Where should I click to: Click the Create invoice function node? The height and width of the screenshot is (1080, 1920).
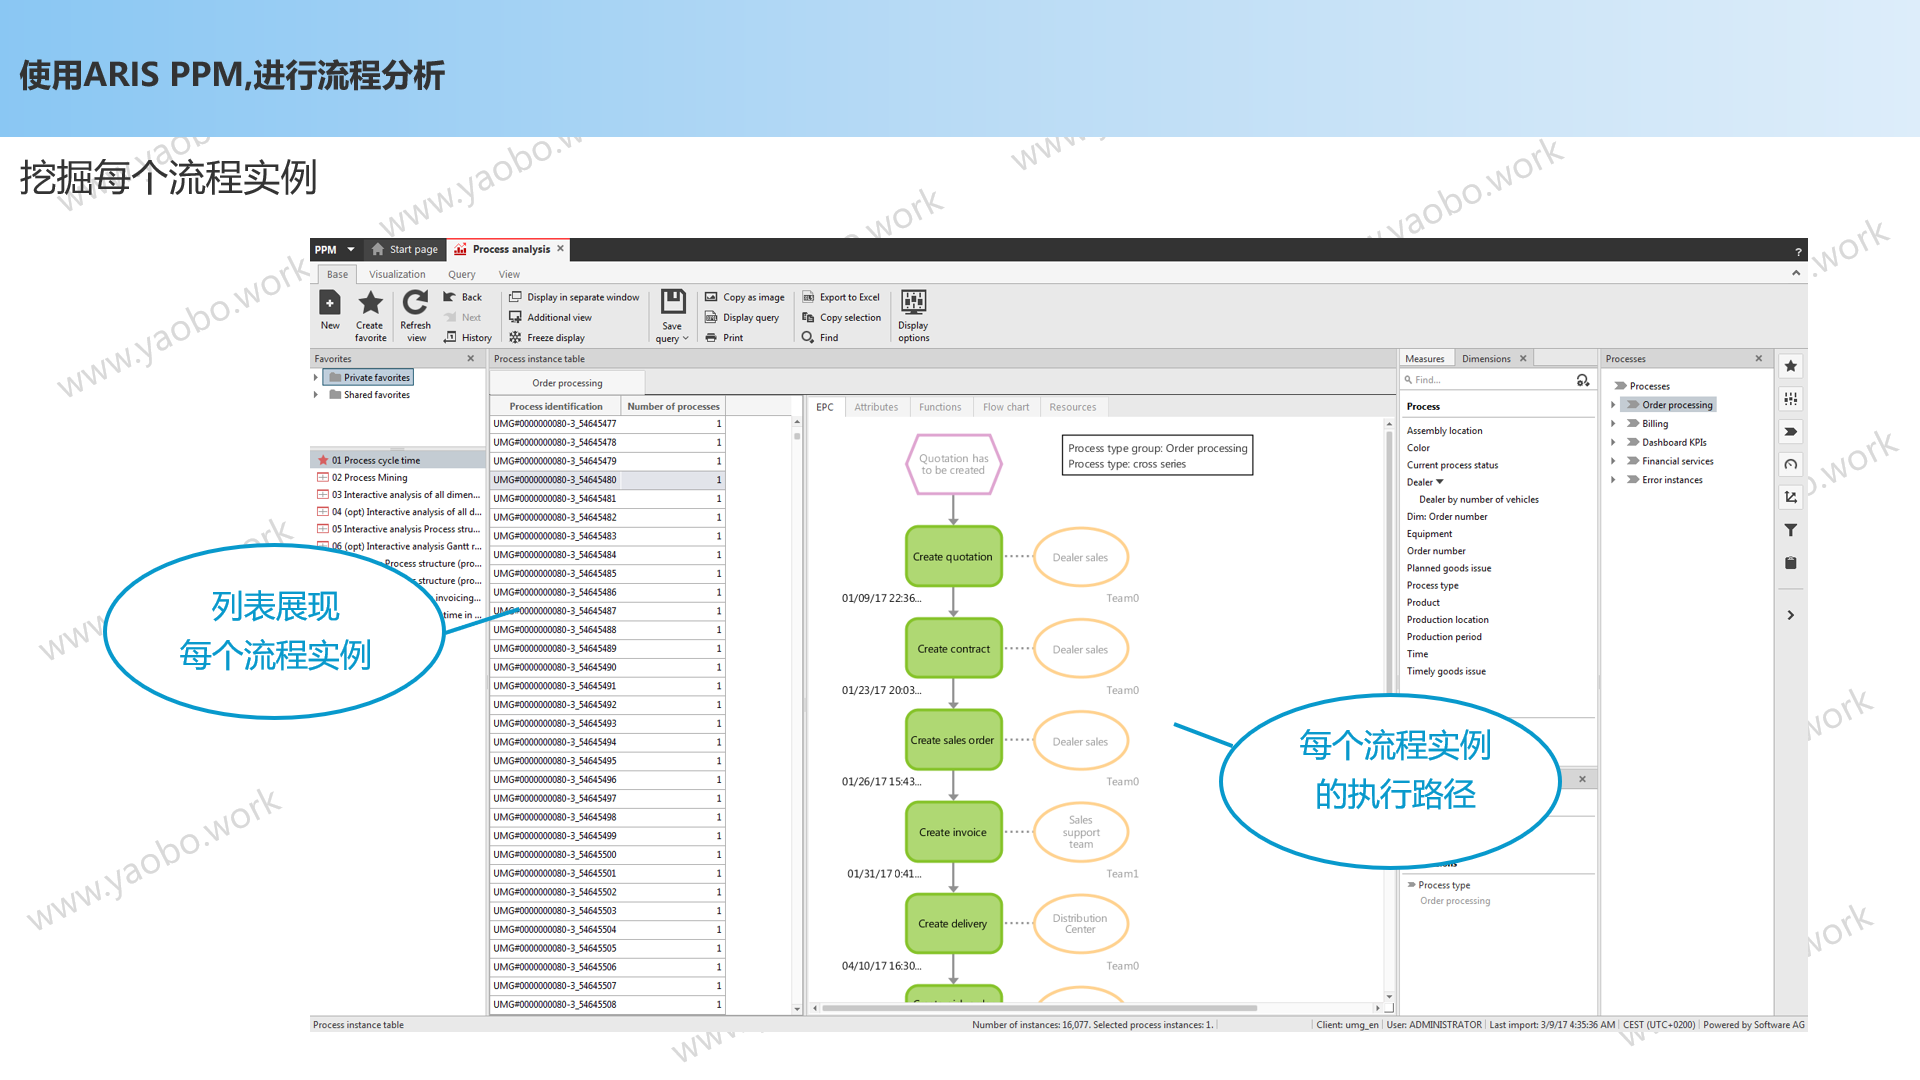(x=953, y=832)
